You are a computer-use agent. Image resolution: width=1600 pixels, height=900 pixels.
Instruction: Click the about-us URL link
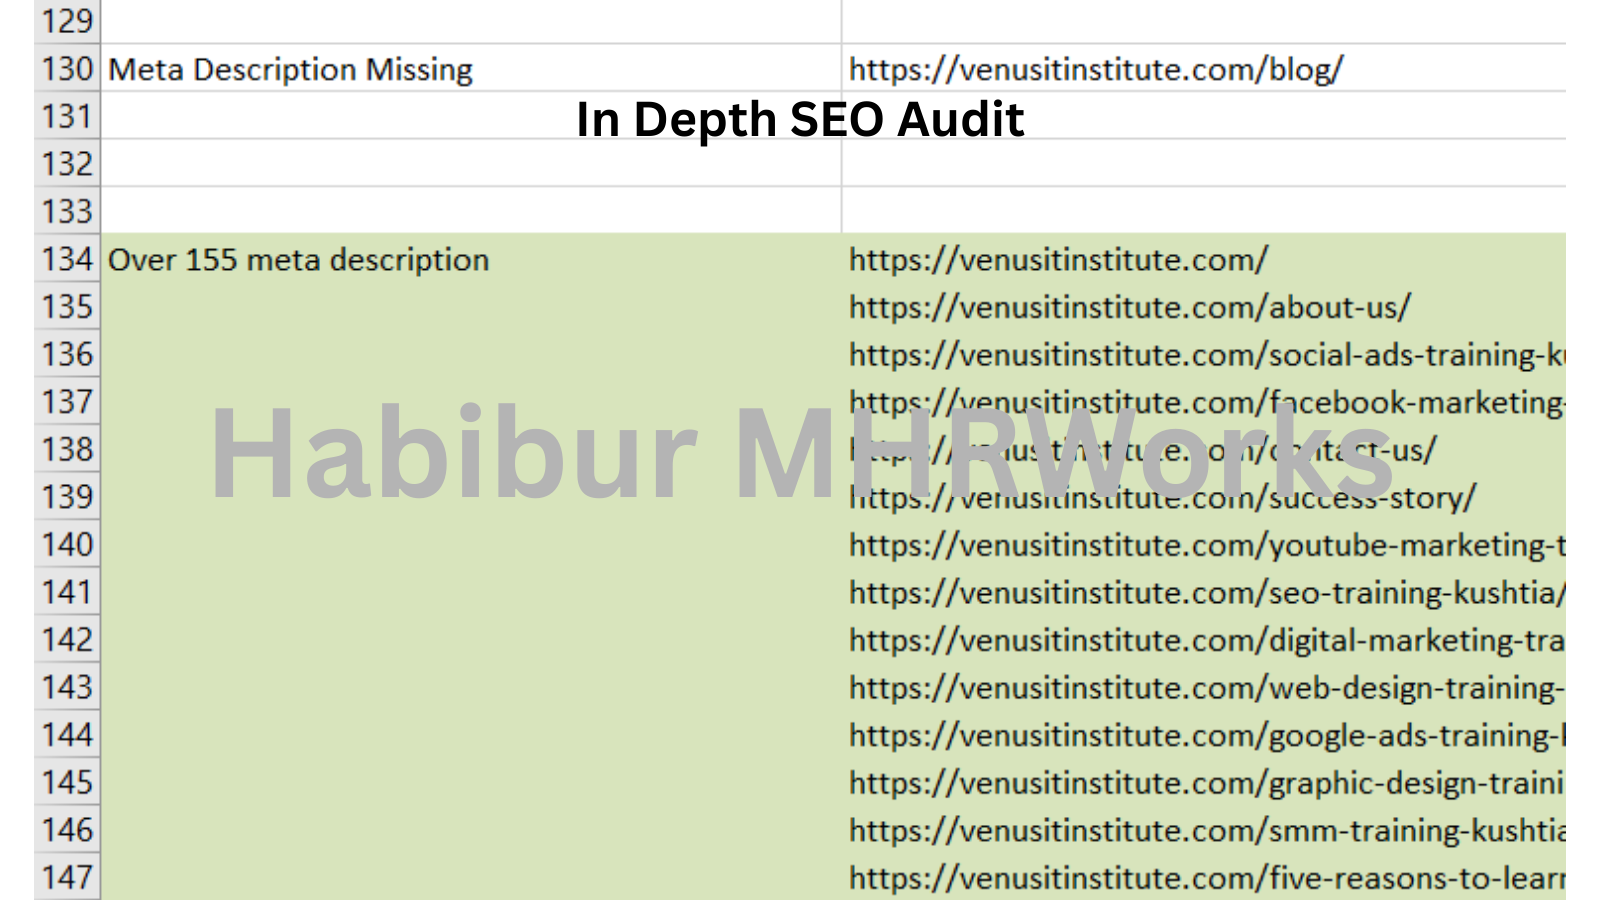tap(1129, 307)
